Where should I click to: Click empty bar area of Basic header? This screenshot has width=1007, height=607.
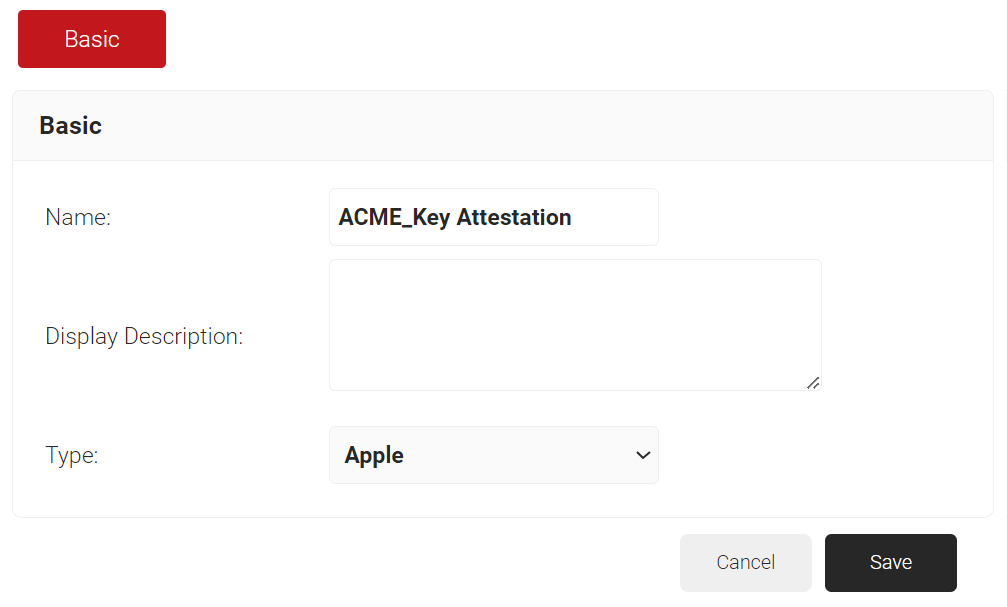point(546,125)
